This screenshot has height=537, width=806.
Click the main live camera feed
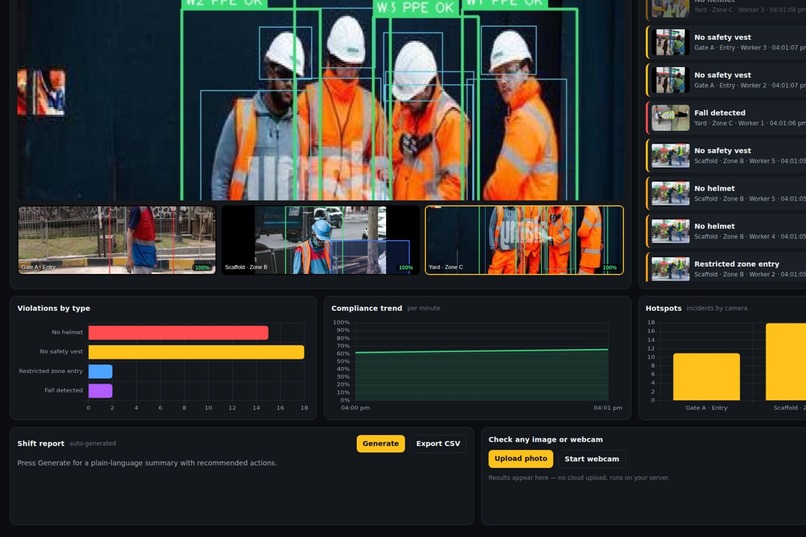[x=321, y=100]
